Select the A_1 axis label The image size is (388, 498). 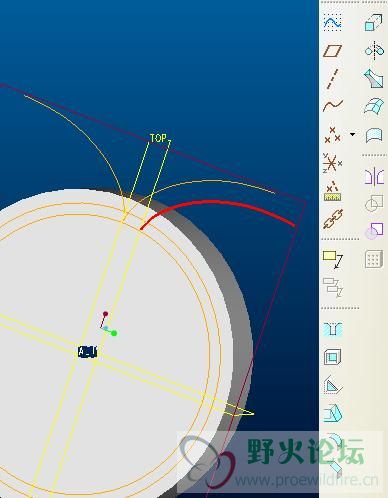click(87, 352)
